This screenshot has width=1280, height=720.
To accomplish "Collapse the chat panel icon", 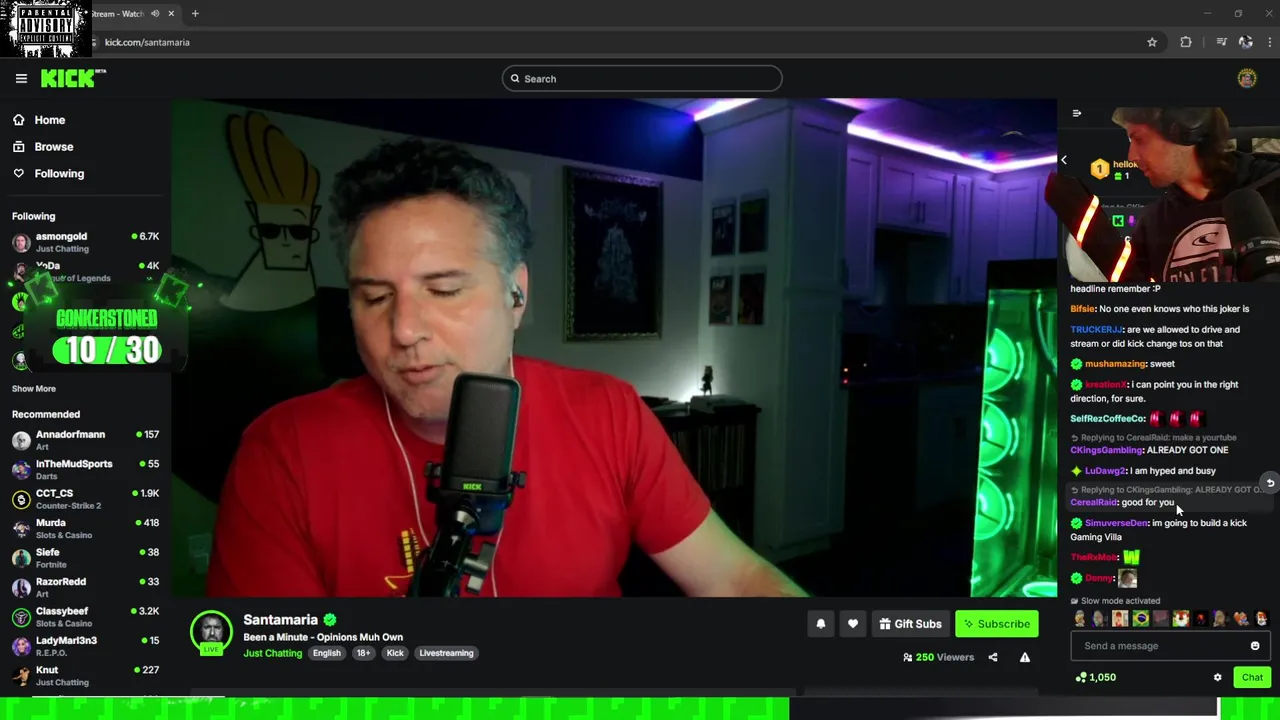I will 1076,113.
